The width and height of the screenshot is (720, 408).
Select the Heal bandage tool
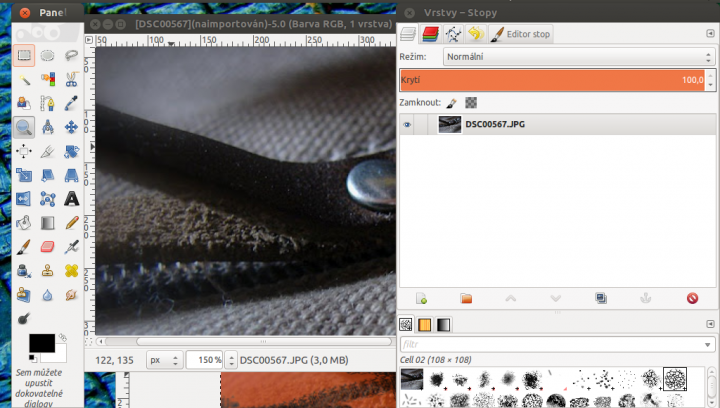pyautogui.click(x=71, y=271)
